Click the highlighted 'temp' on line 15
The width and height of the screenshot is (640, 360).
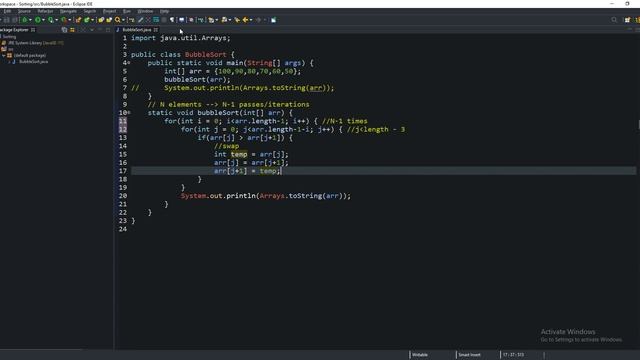pyautogui.click(x=239, y=154)
